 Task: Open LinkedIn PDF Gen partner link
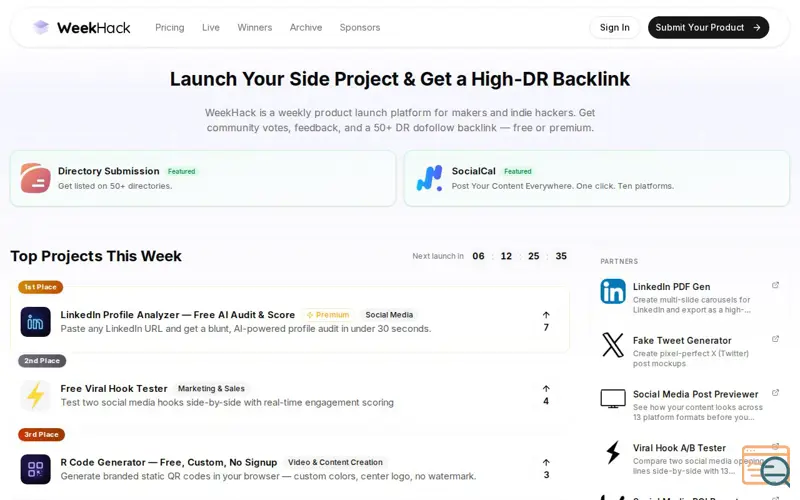click(x=671, y=287)
